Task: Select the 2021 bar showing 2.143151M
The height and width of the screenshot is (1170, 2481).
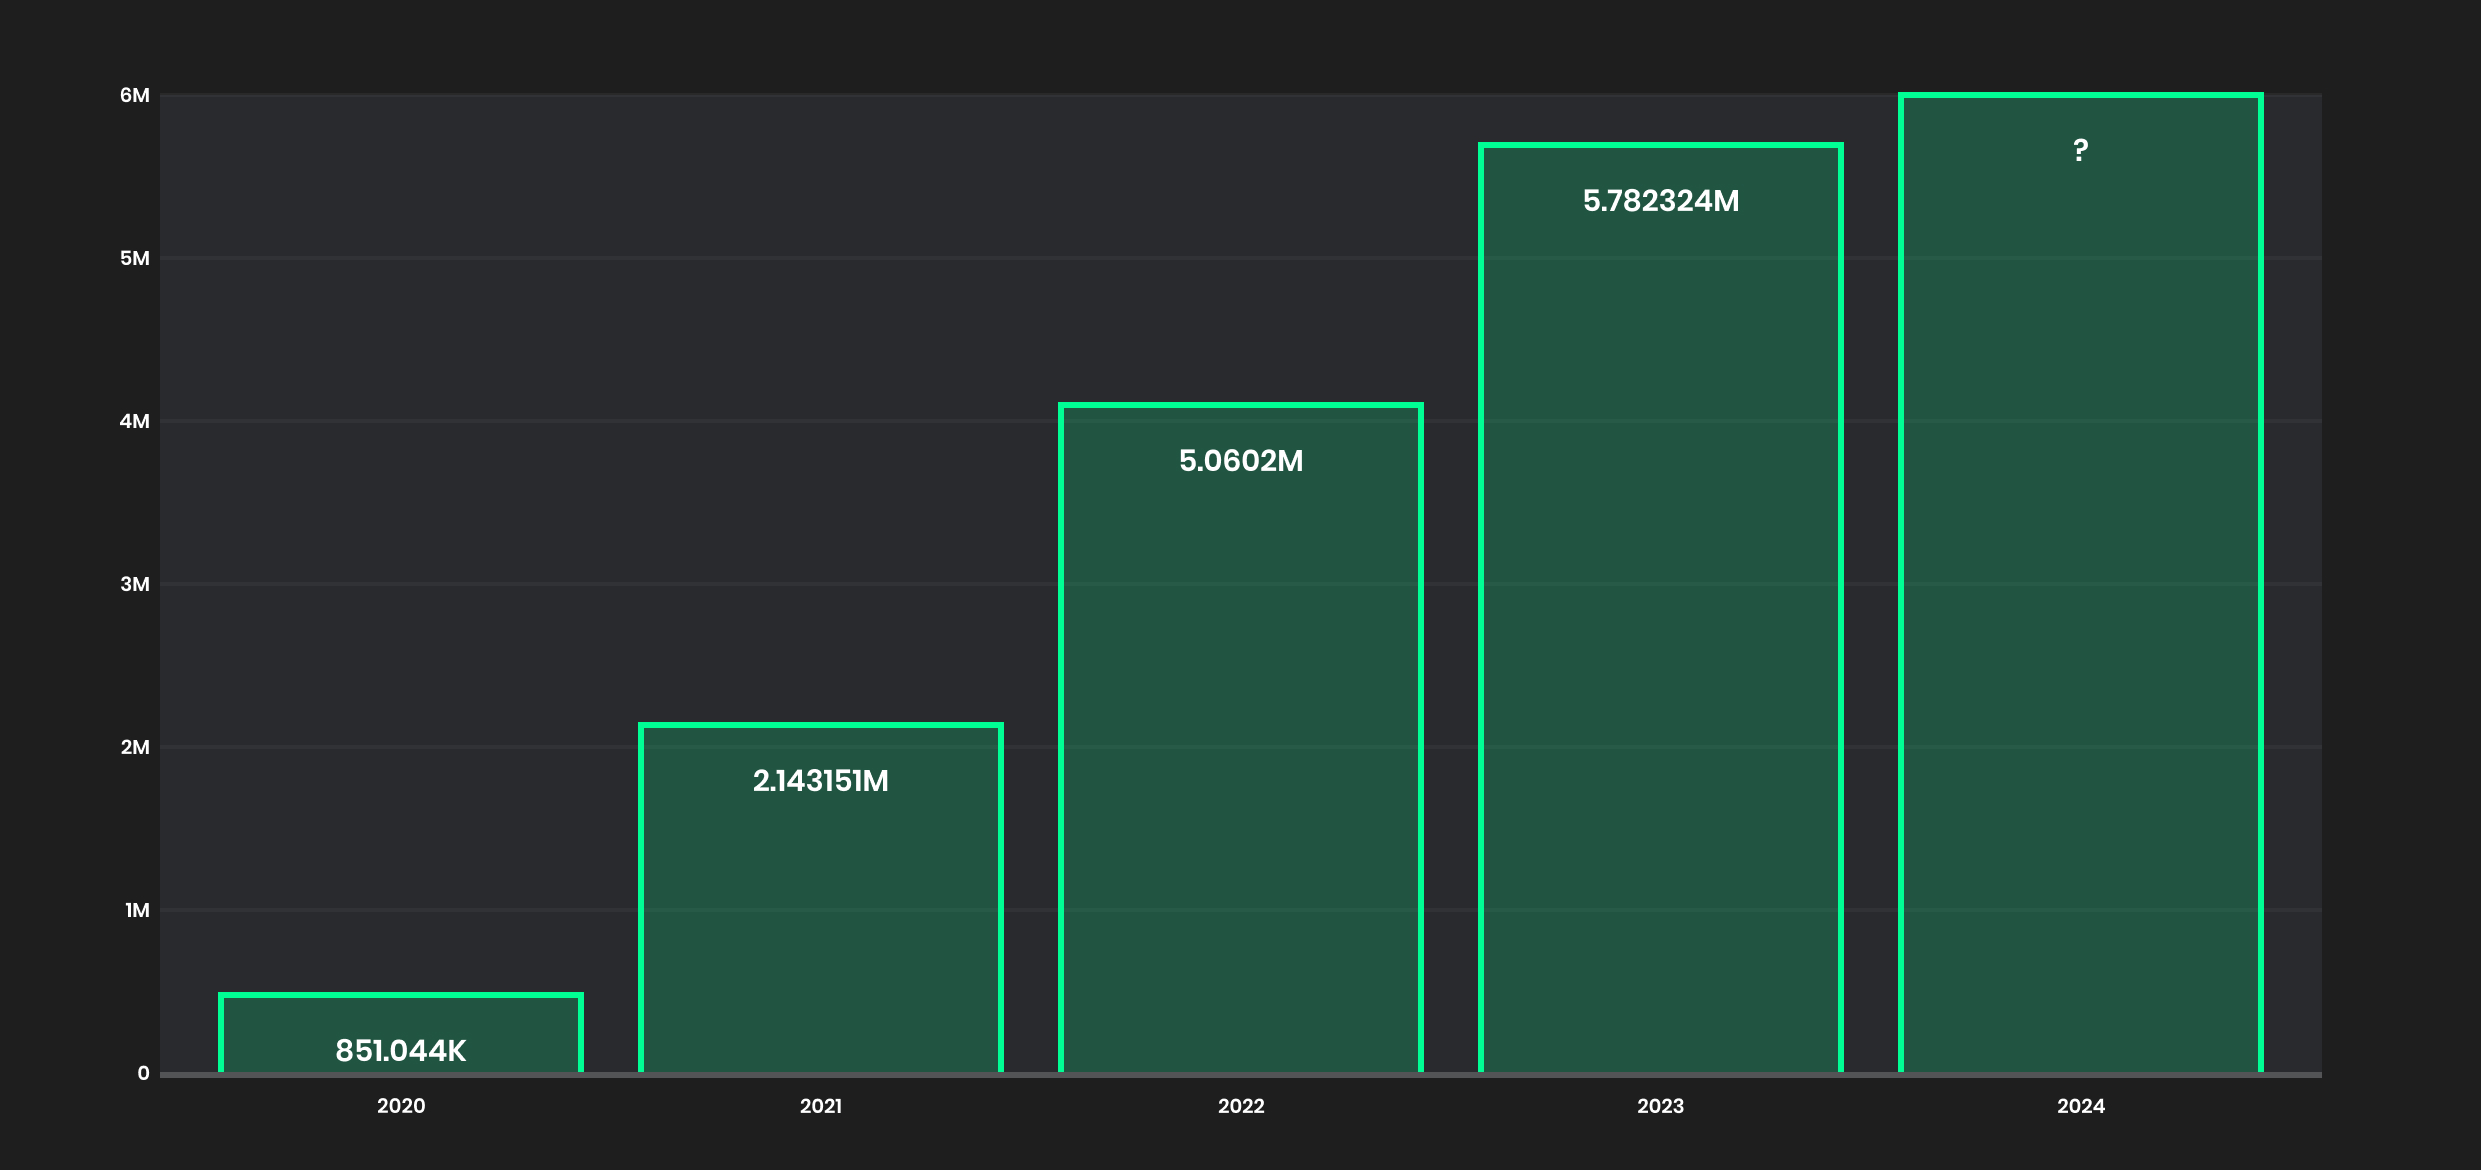Action: [x=820, y=900]
